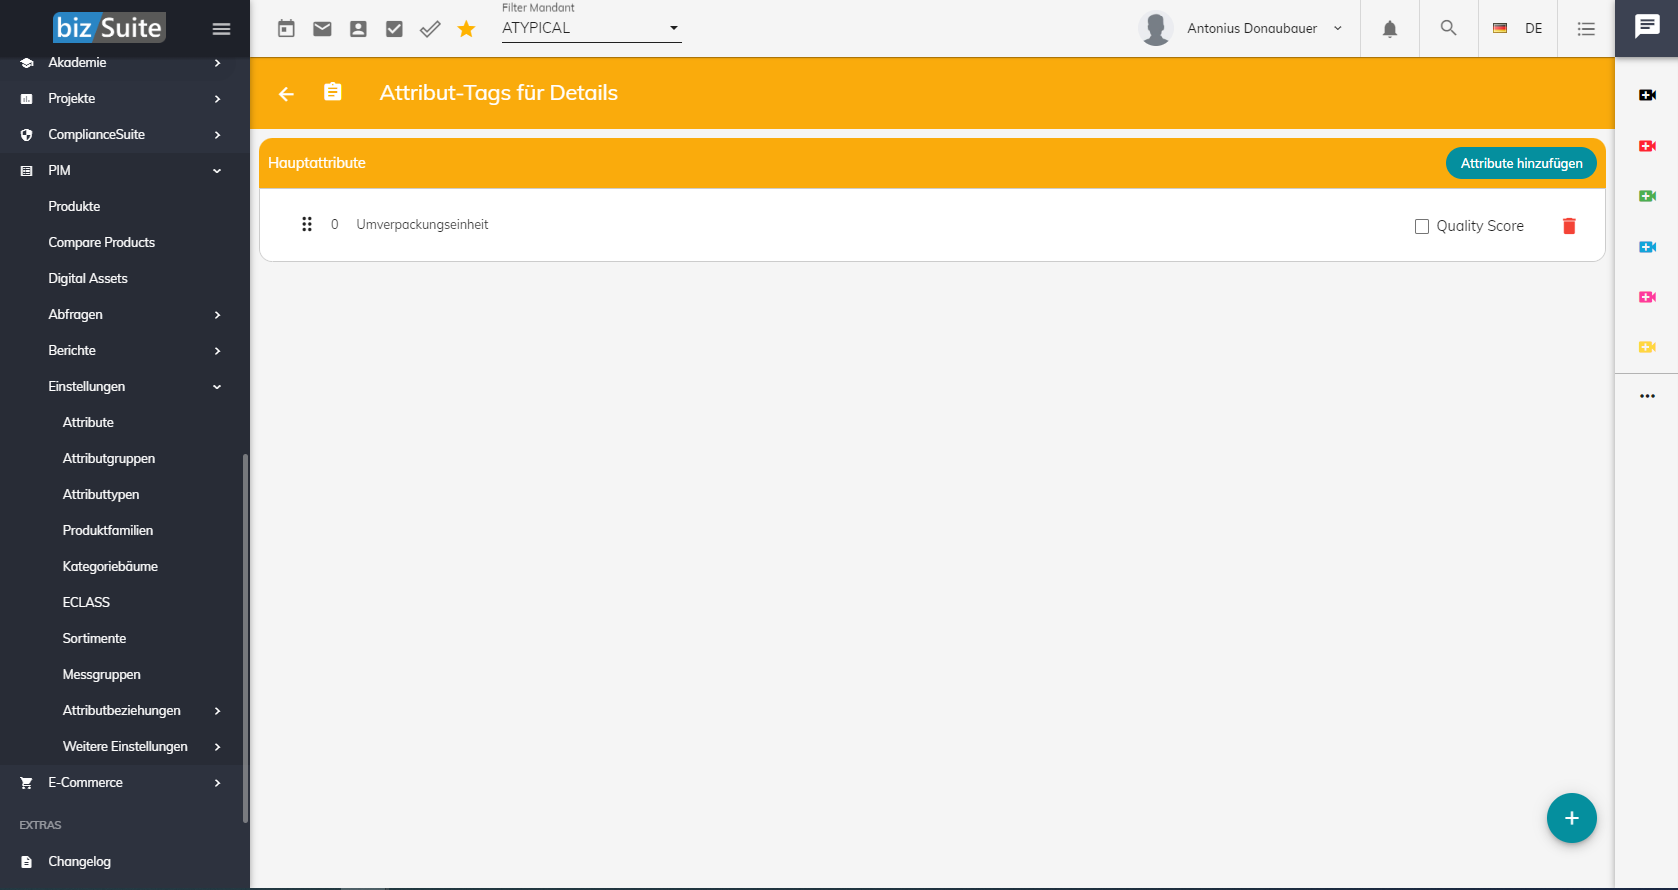This screenshot has width=1678, height=890.
Task: Expand Attributbeziehungen submenu
Action: click(x=125, y=710)
